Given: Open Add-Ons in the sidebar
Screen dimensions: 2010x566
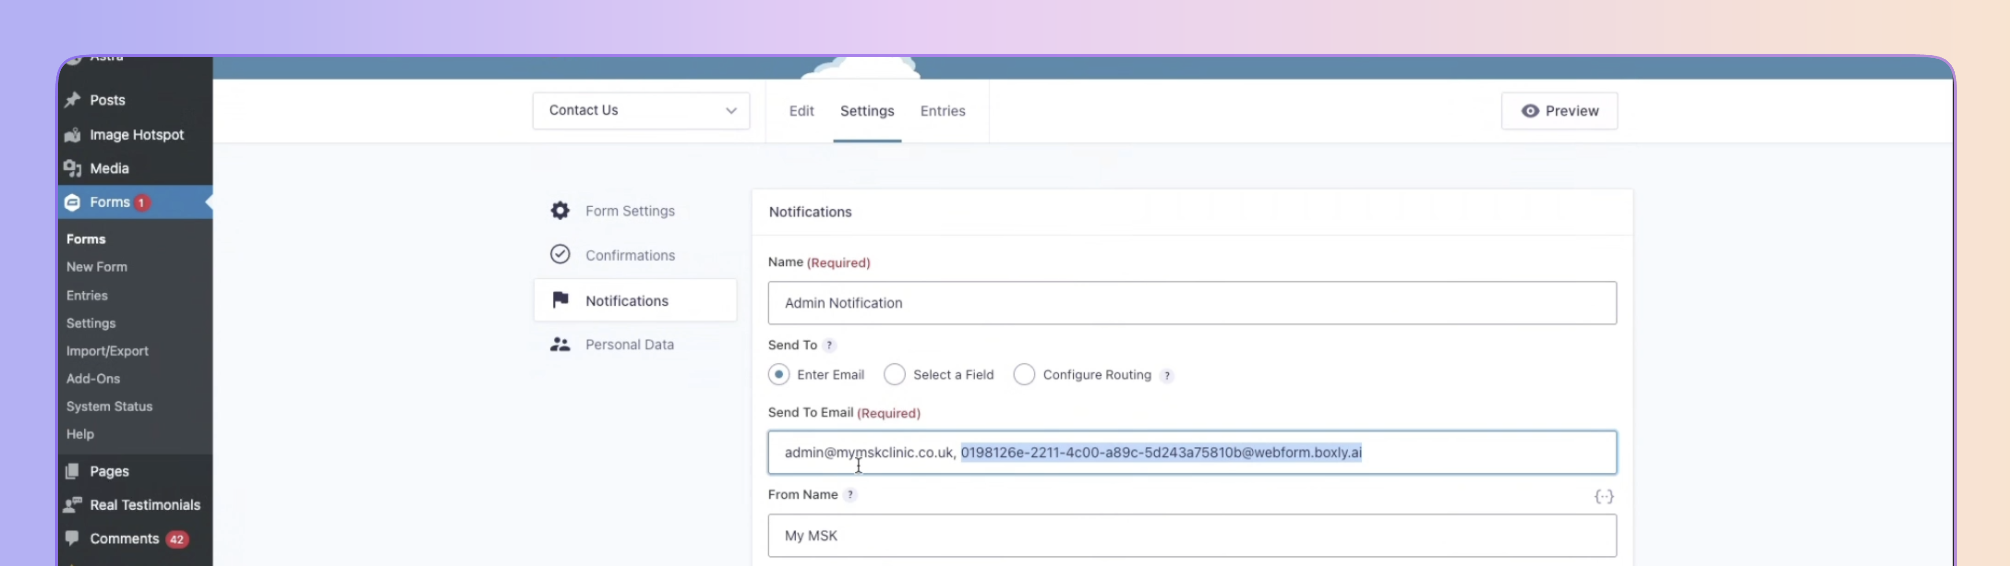Looking at the screenshot, I should [x=93, y=379].
